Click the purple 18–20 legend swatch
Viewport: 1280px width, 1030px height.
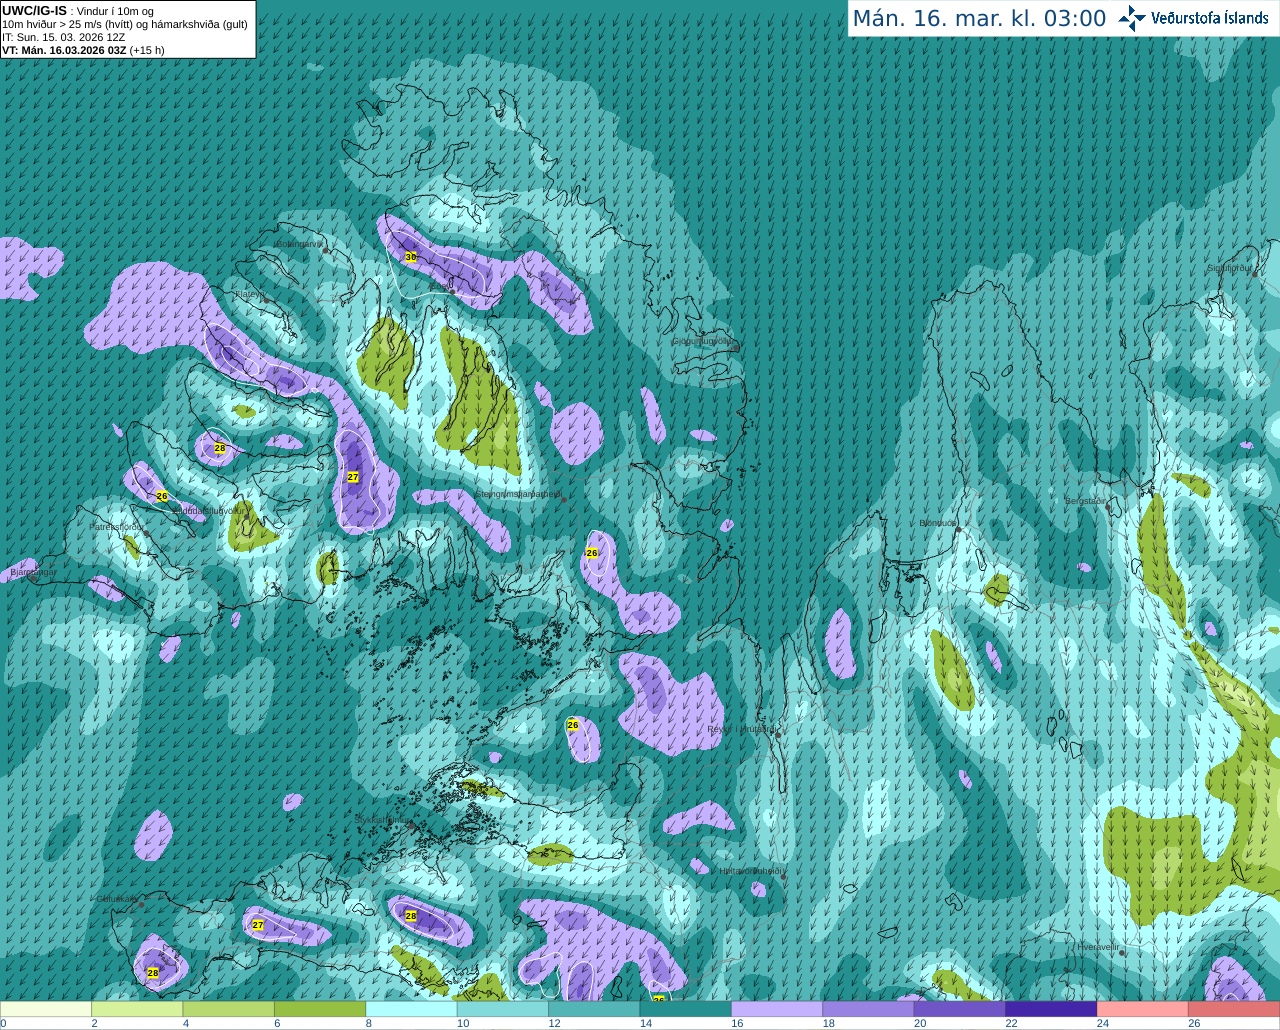[868, 1009]
